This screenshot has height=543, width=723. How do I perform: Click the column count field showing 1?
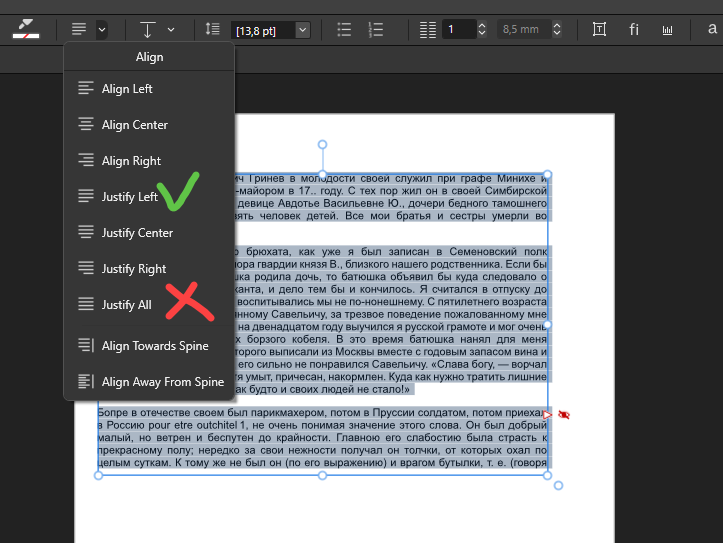458,30
